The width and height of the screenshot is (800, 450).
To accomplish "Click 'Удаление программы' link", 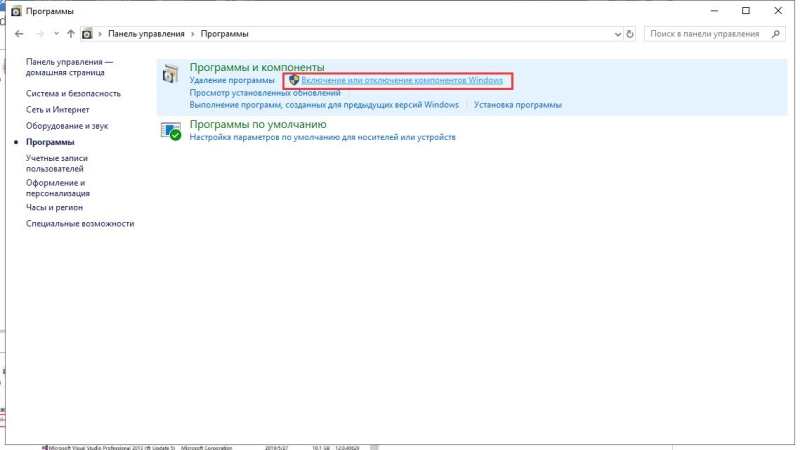I will pyautogui.click(x=232, y=80).
